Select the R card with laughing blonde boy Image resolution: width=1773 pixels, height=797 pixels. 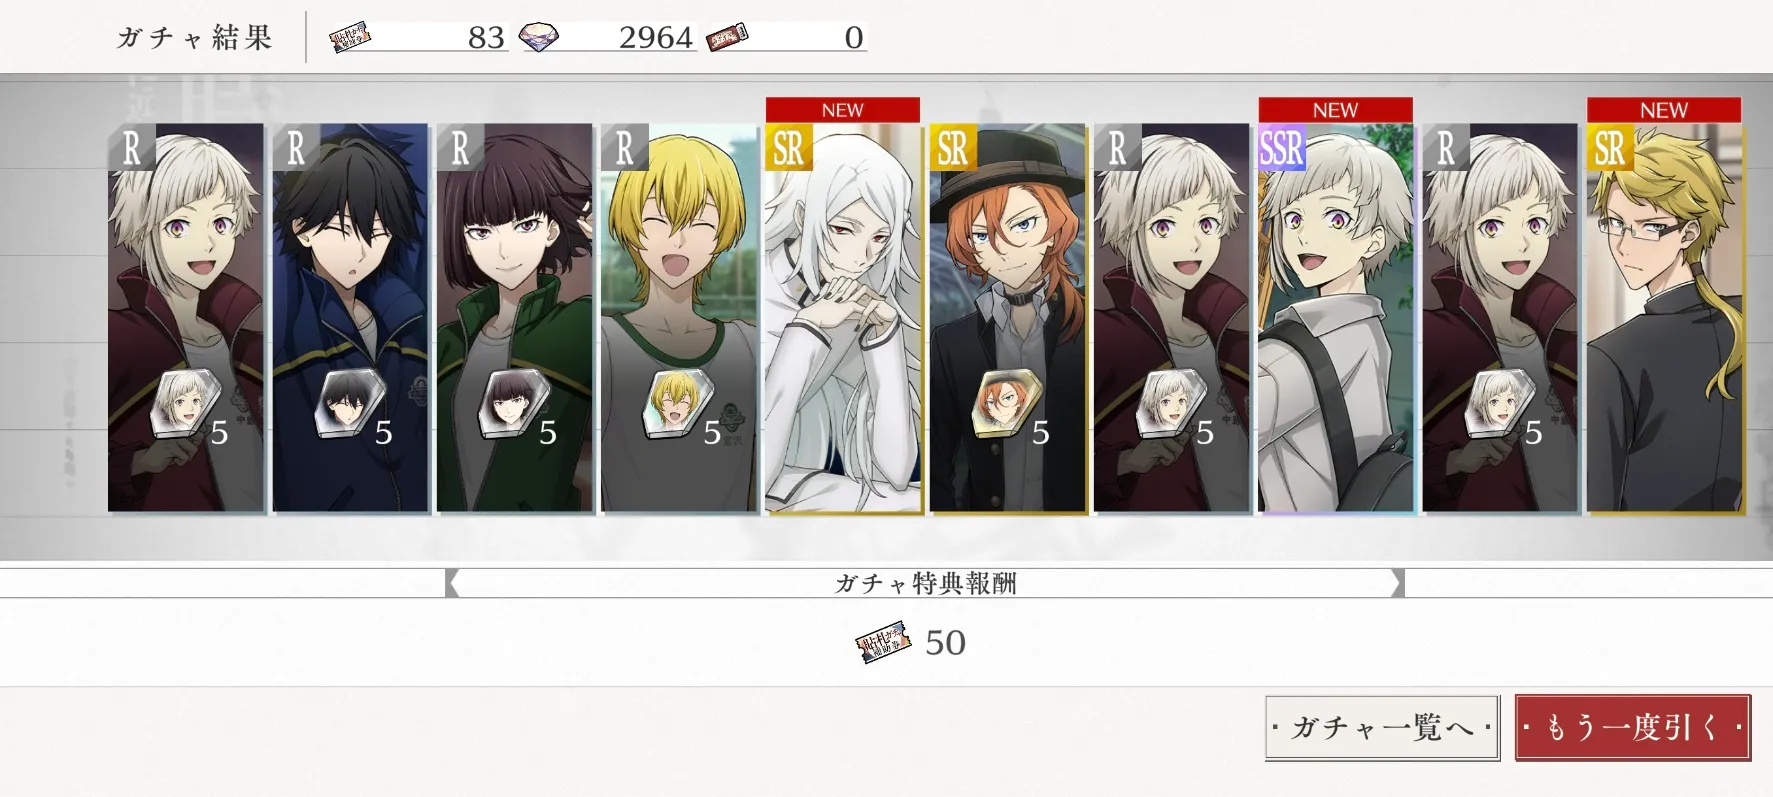click(x=679, y=317)
